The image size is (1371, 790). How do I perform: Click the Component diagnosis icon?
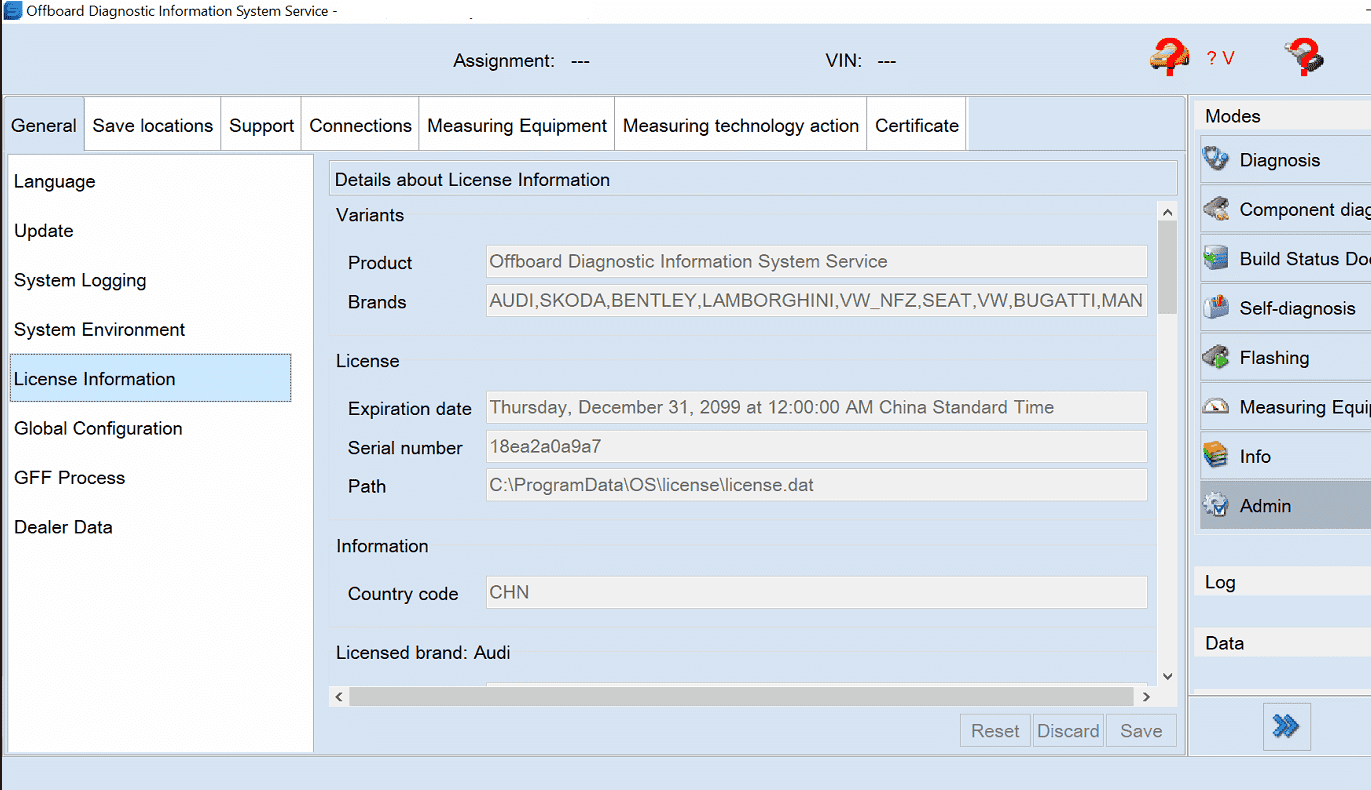click(x=1216, y=209)
